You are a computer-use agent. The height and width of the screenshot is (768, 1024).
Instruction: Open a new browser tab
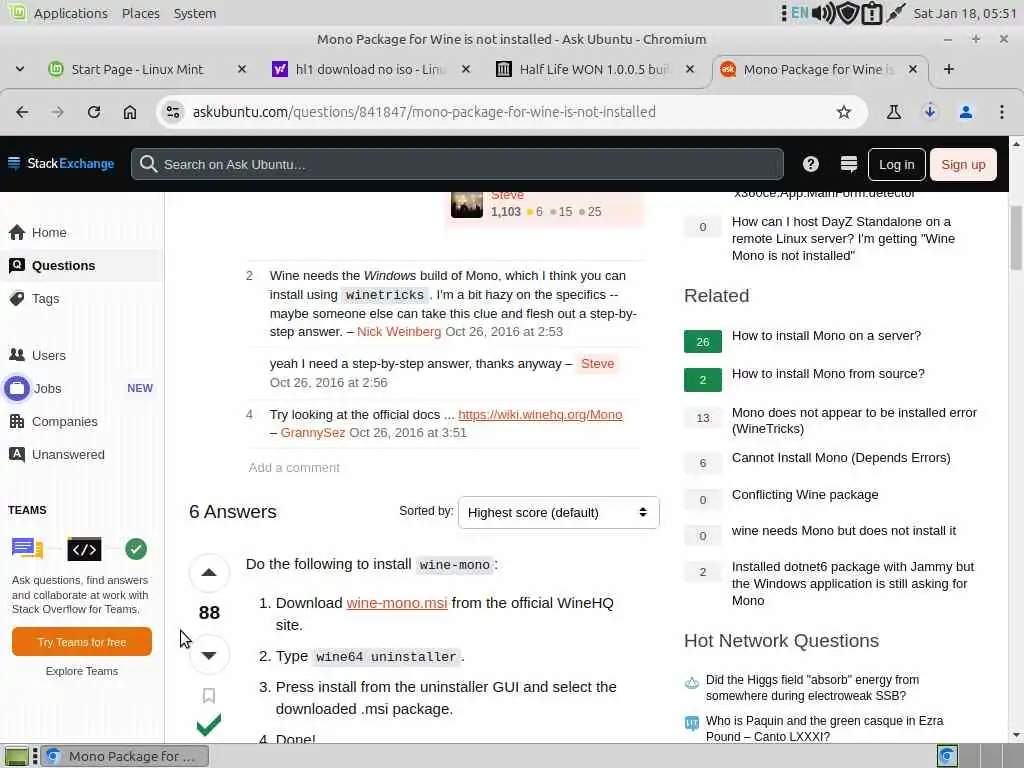click(x=949, y=69)
